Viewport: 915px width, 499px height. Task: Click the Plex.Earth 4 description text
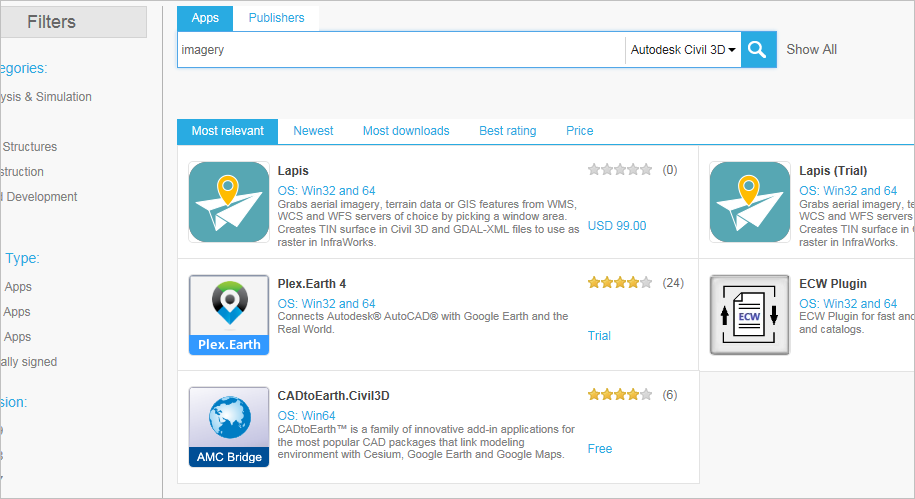(422, 323)
